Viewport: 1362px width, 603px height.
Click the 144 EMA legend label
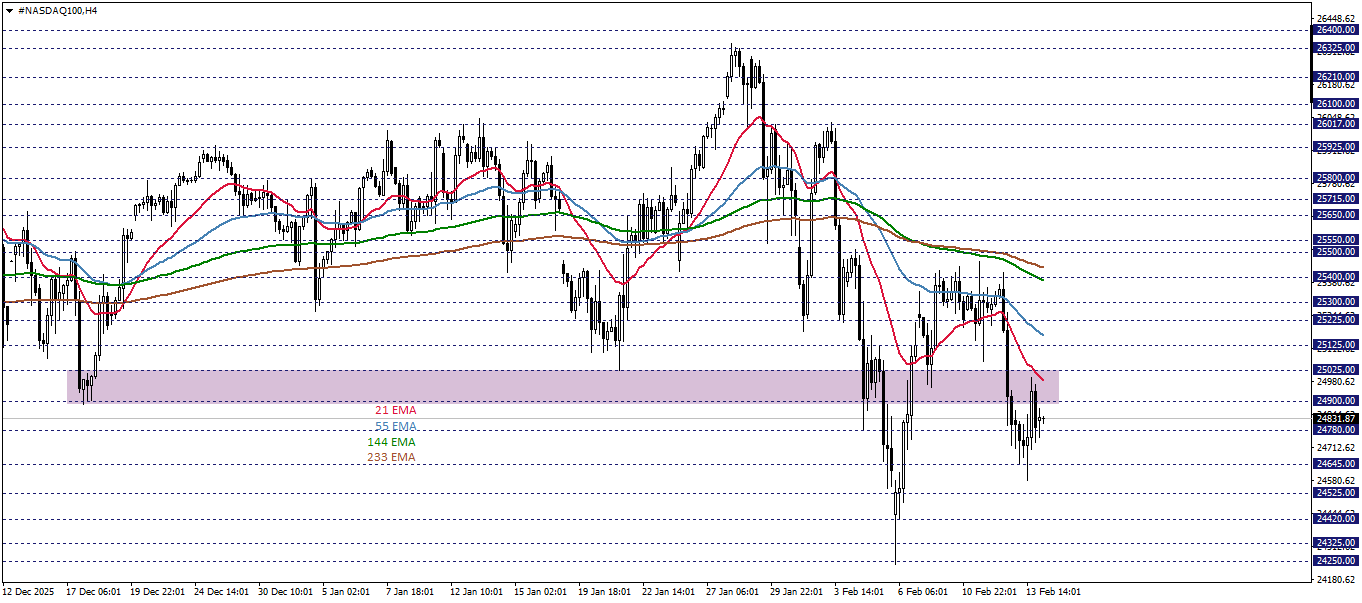tap(392, 440)
